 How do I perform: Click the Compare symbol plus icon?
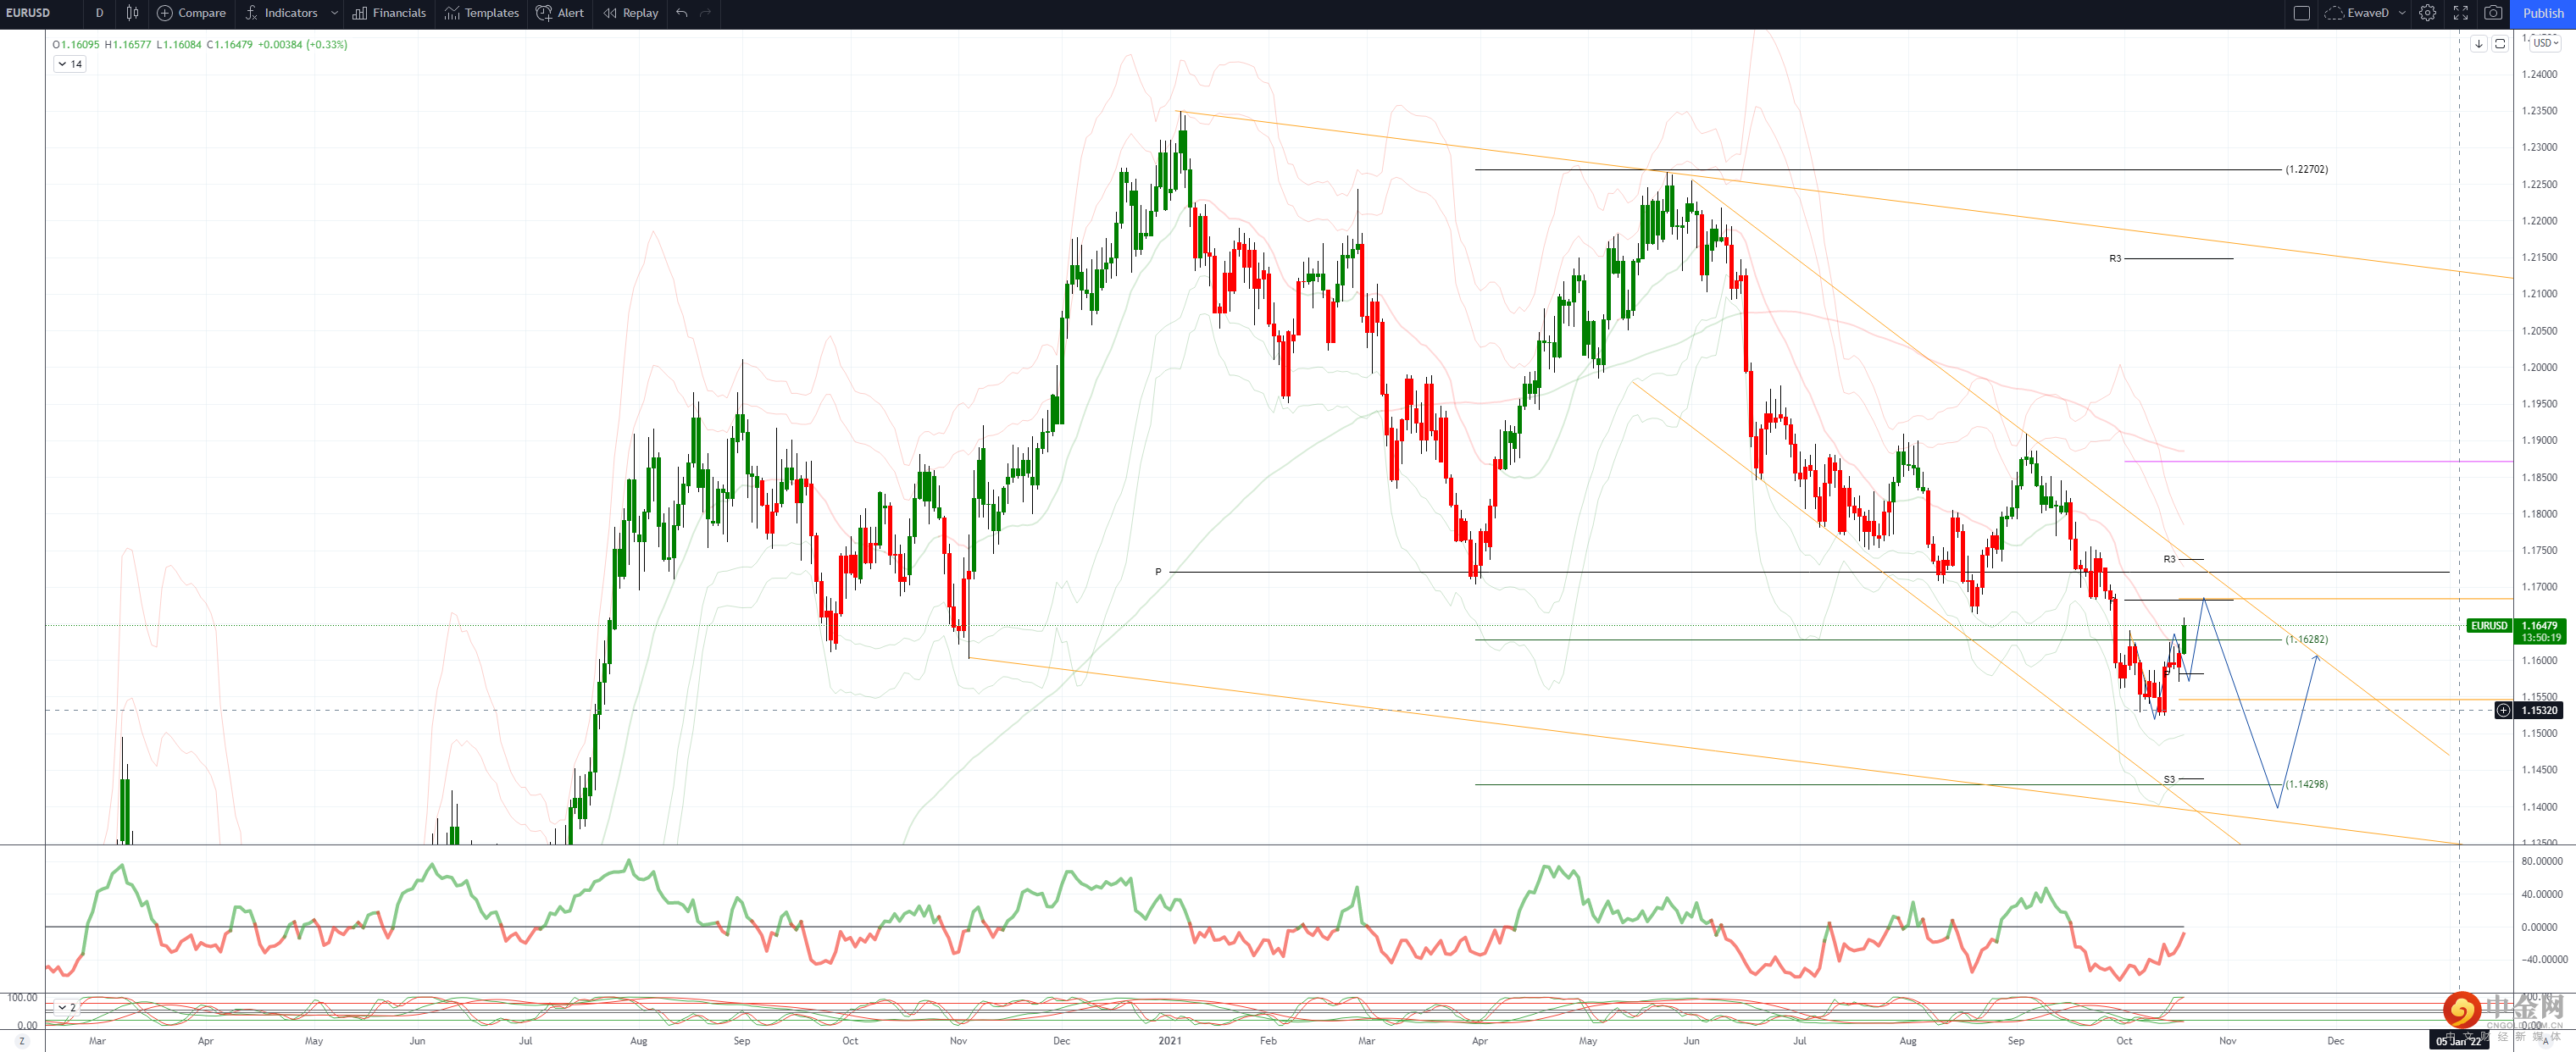[x=165, y=13]
